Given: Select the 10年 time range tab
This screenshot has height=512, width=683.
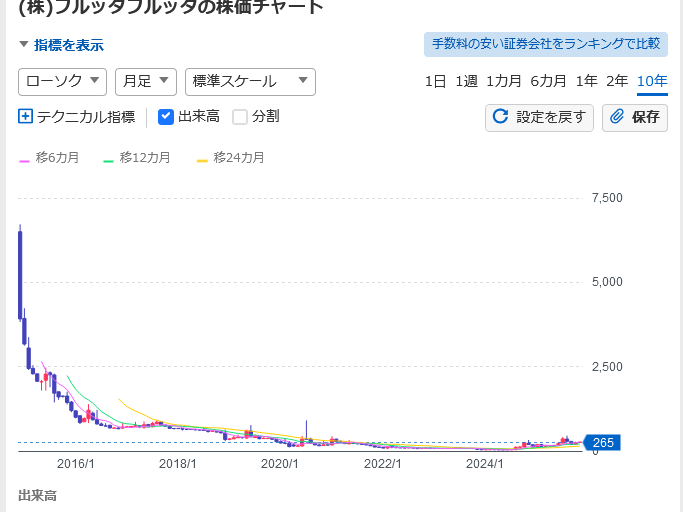Looking at the screenshot, I should pos(652,82).
